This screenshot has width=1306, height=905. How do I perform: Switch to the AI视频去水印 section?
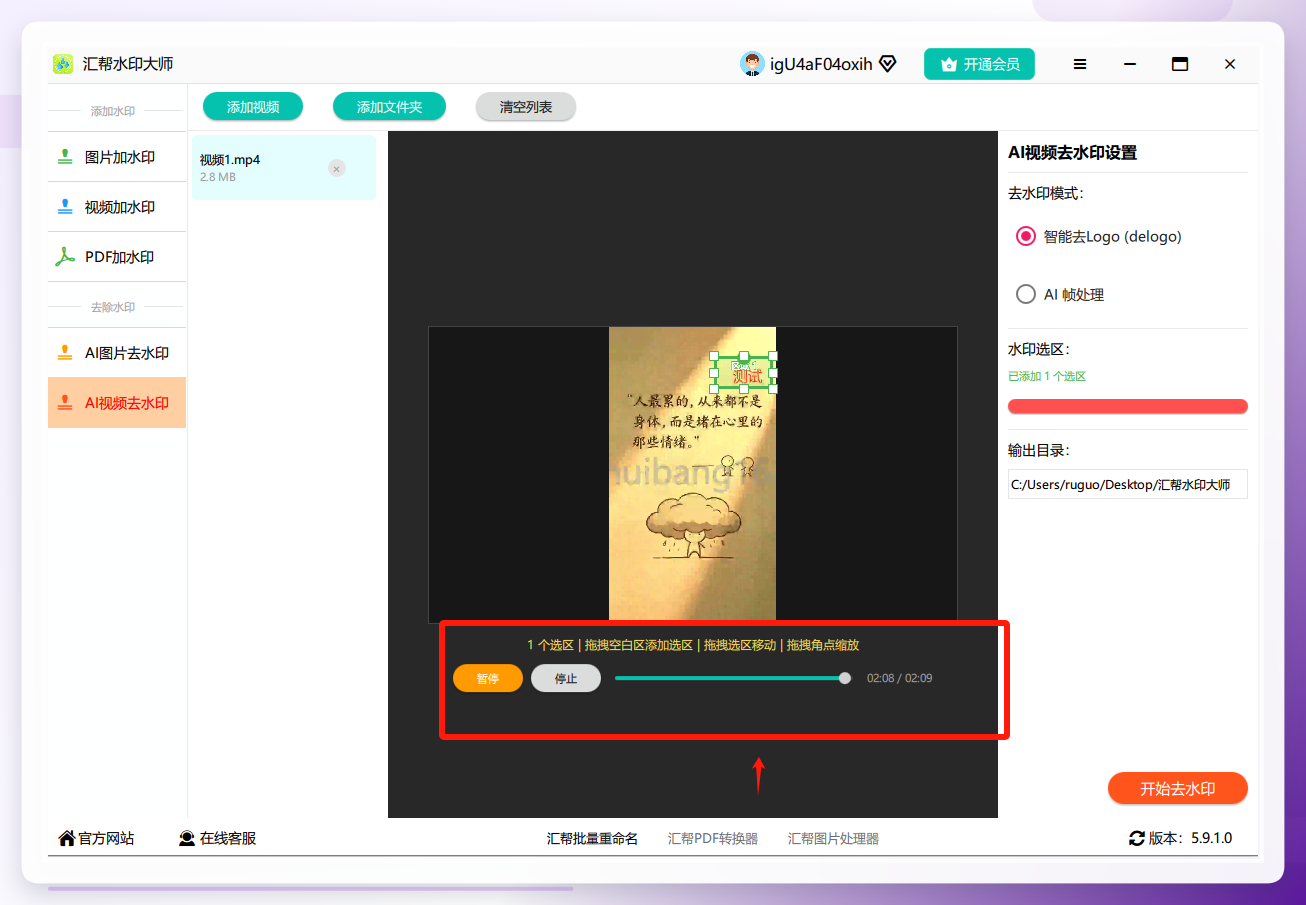tap(117, 403)
